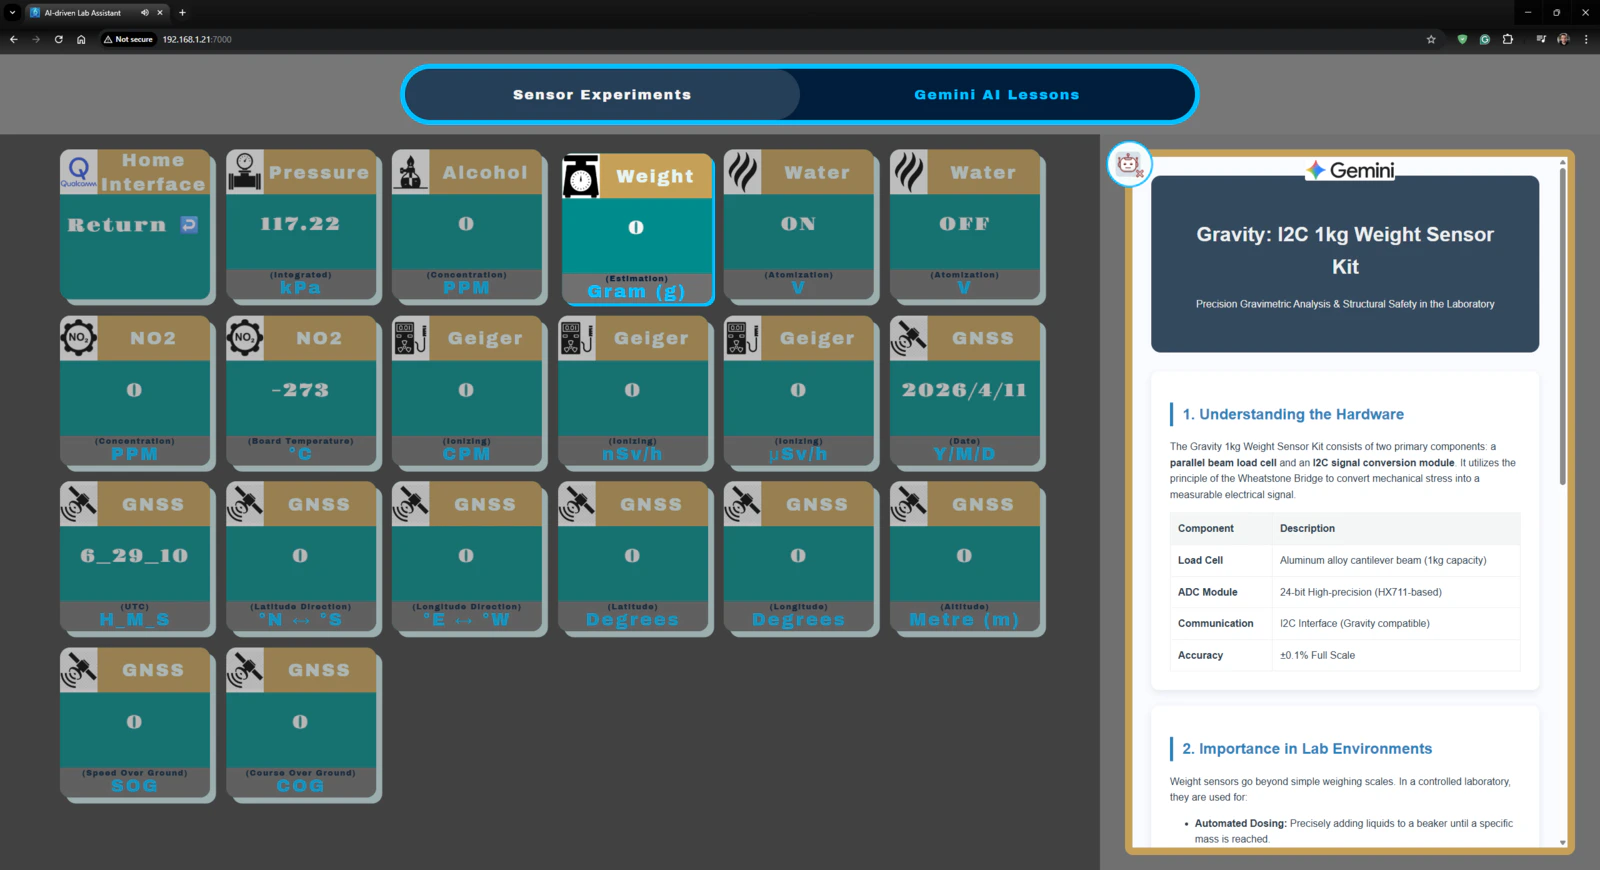This screenshot has width=1600, height=870.
Task: Click the 'Gram (g)' unit label
Action: pos(636,292)
